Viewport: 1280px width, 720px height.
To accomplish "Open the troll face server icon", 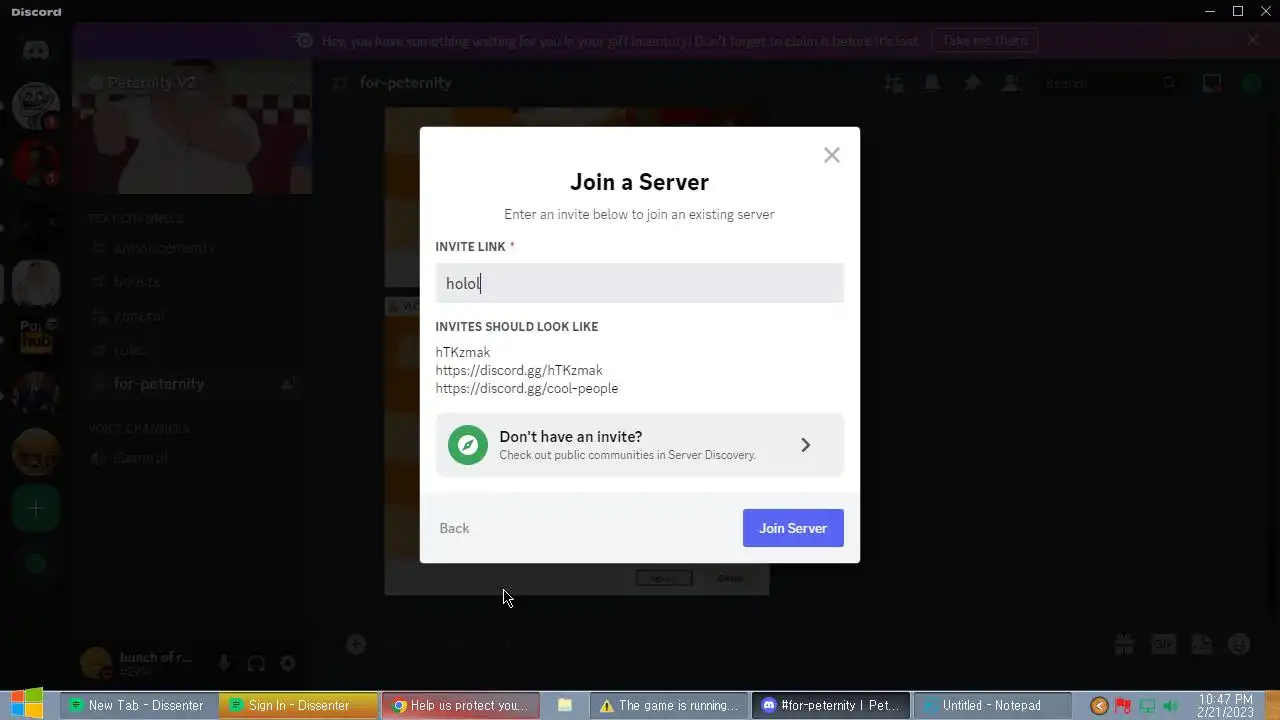I will [36, 104].
